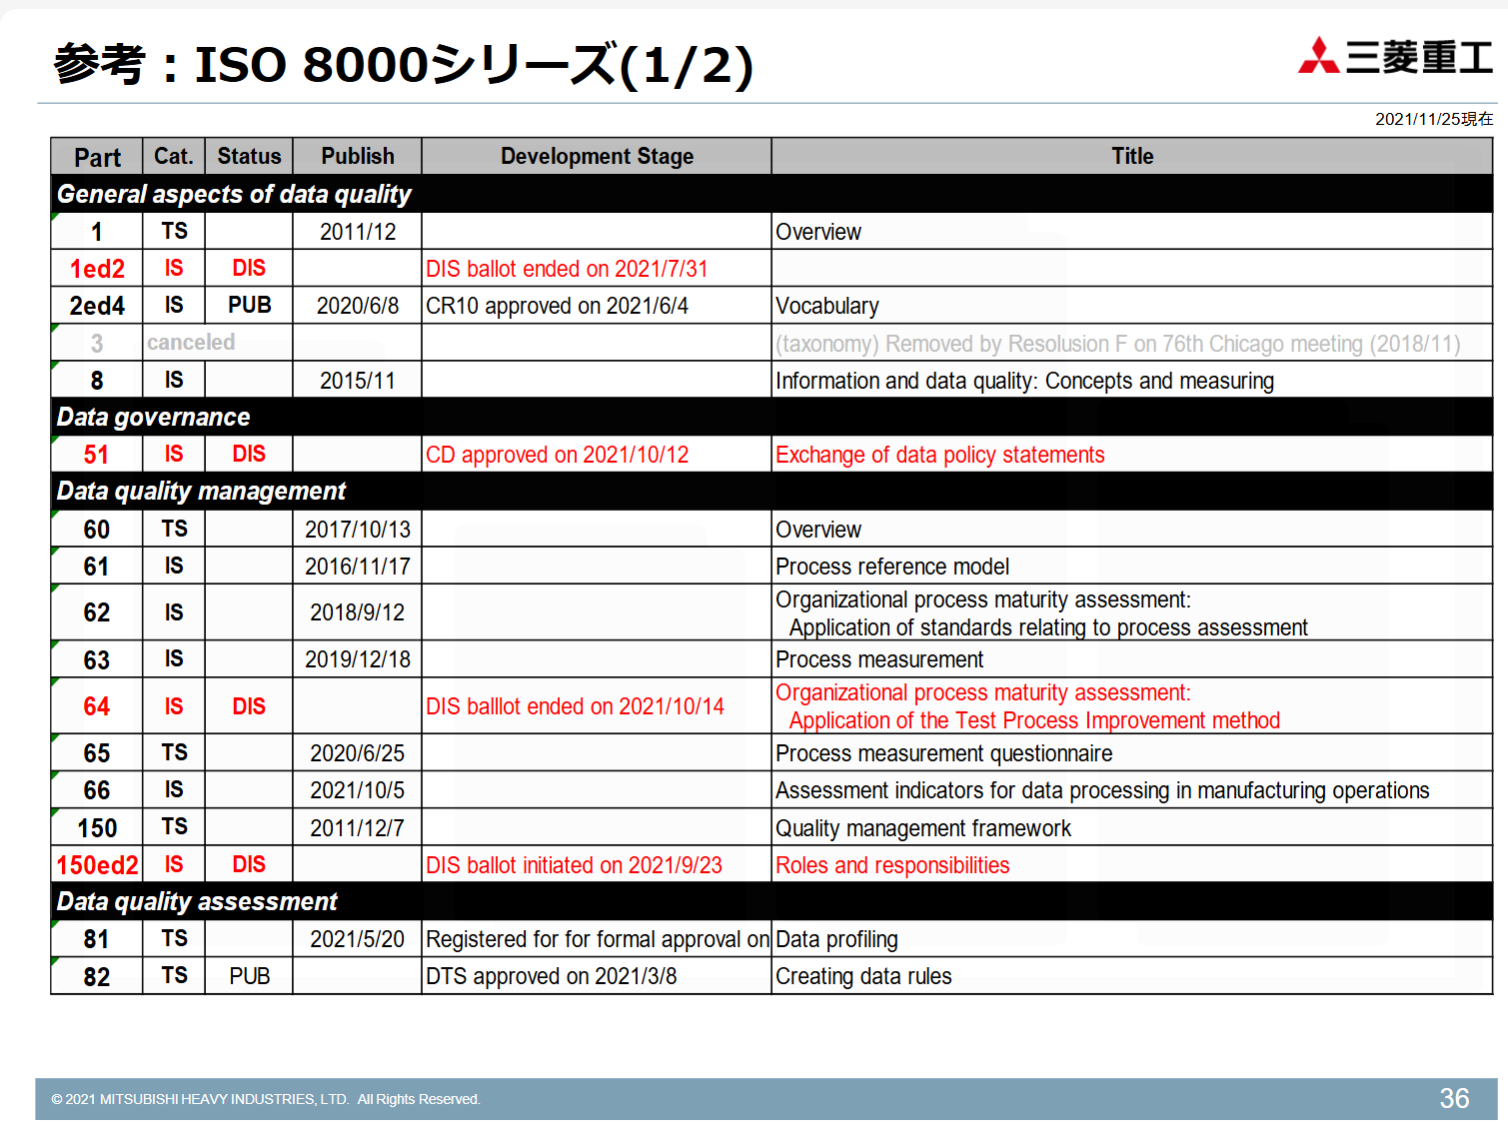The image size is (1508, 1123).
Task: Click 'DTS approved on 2021/3/8'
Action: pyautogui.click(x=551, y=977)
